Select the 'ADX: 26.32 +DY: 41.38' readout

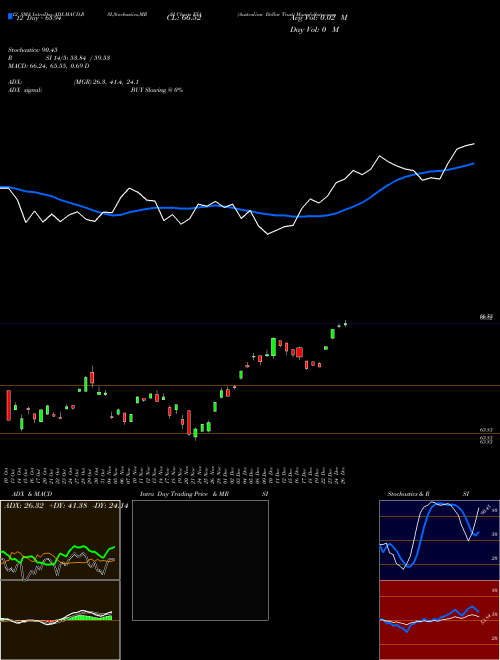click(x=46, y=506)
